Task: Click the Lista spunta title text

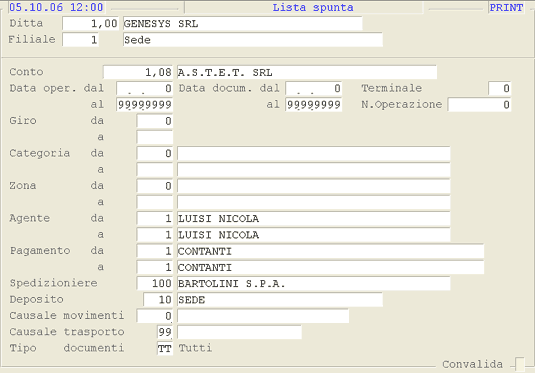Action: click(313, 7)
